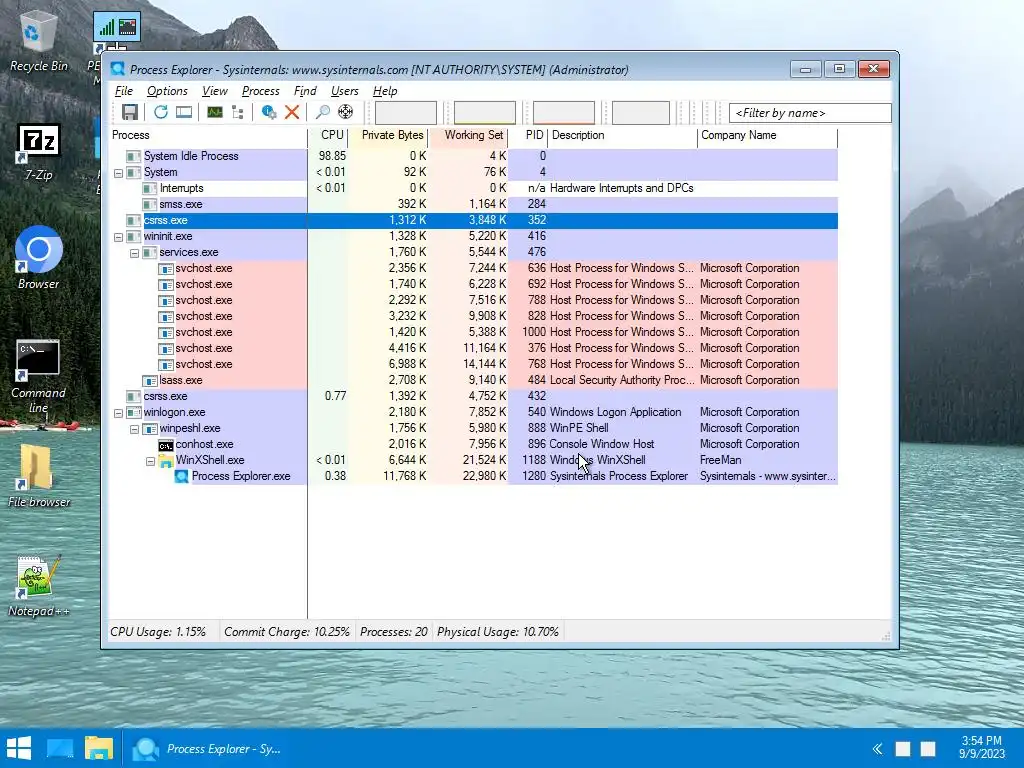Click the third toolbar mini graph
The width and height of the screenshot is (1024, 768).
point(564,112)
